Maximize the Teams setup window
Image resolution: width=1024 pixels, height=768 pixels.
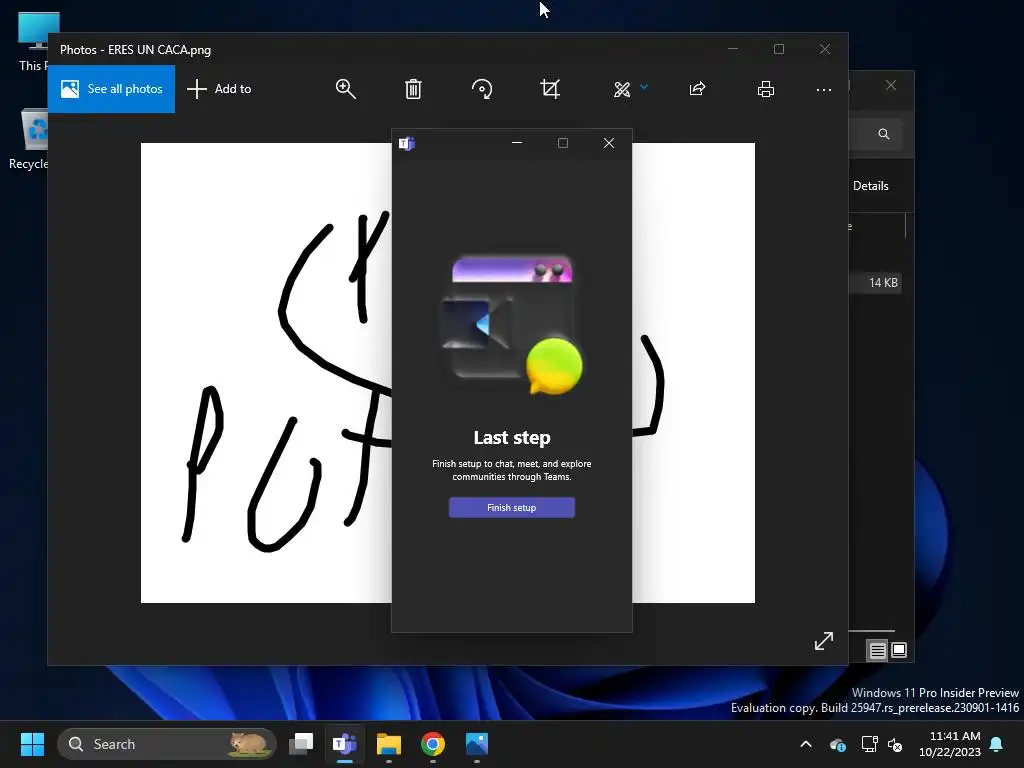click(563, 143)
